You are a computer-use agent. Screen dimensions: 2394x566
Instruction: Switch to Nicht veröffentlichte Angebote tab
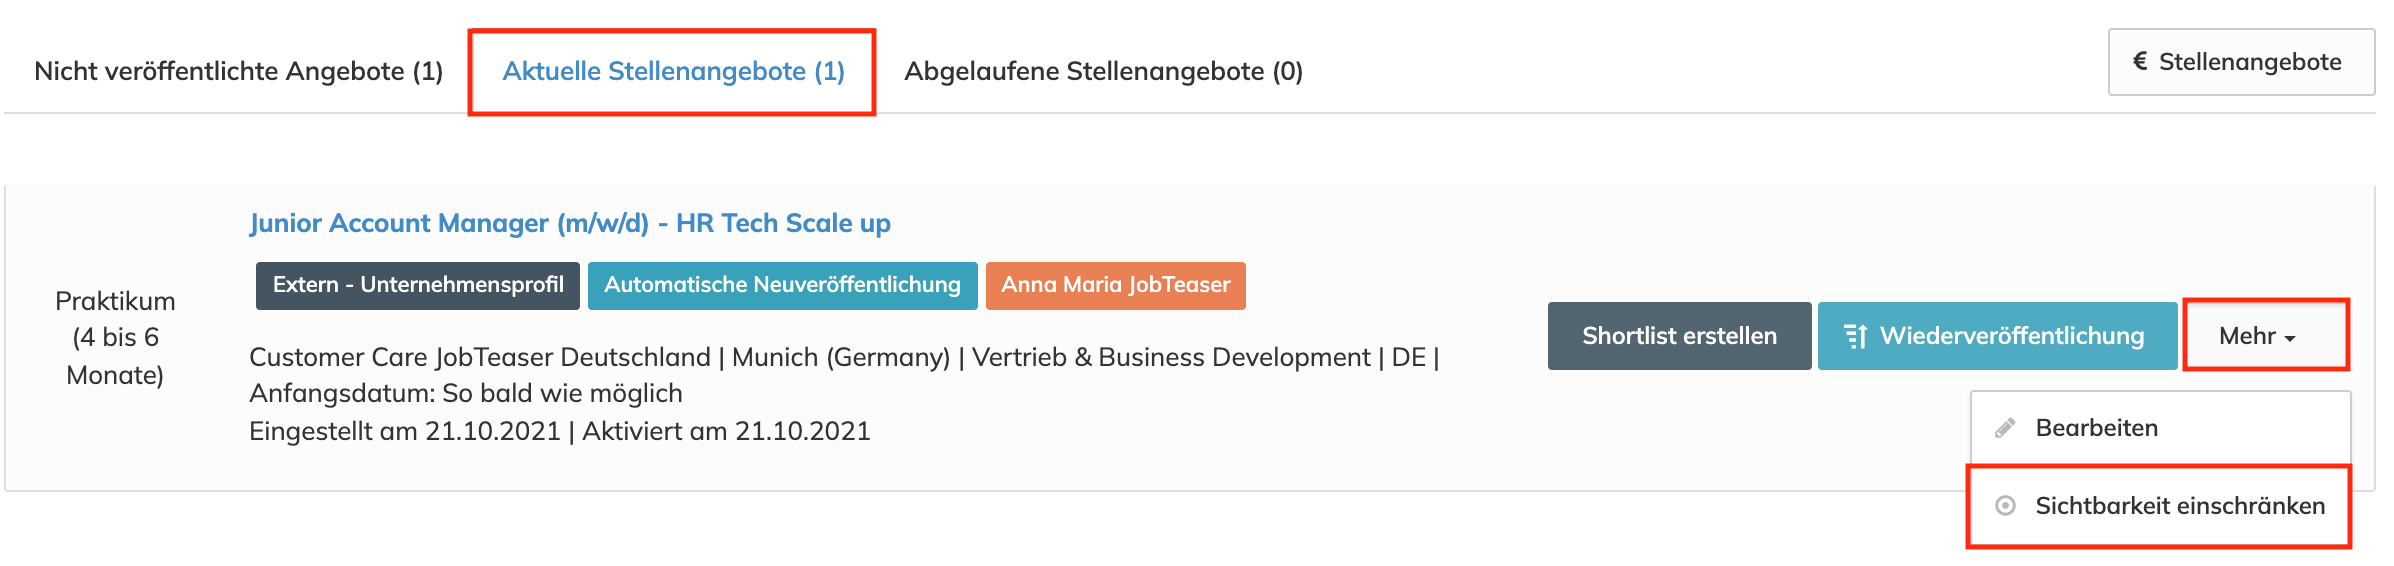tap(238, 71)
